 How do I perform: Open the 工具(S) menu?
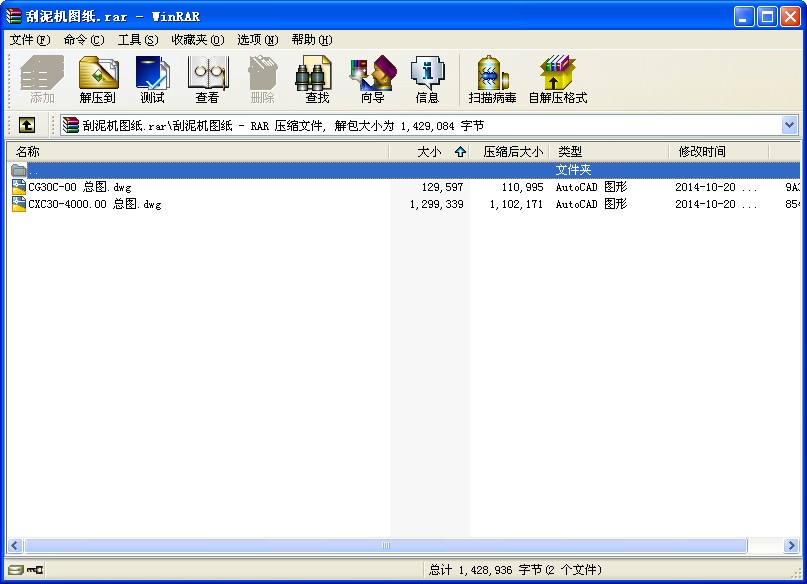click(138, 40)
